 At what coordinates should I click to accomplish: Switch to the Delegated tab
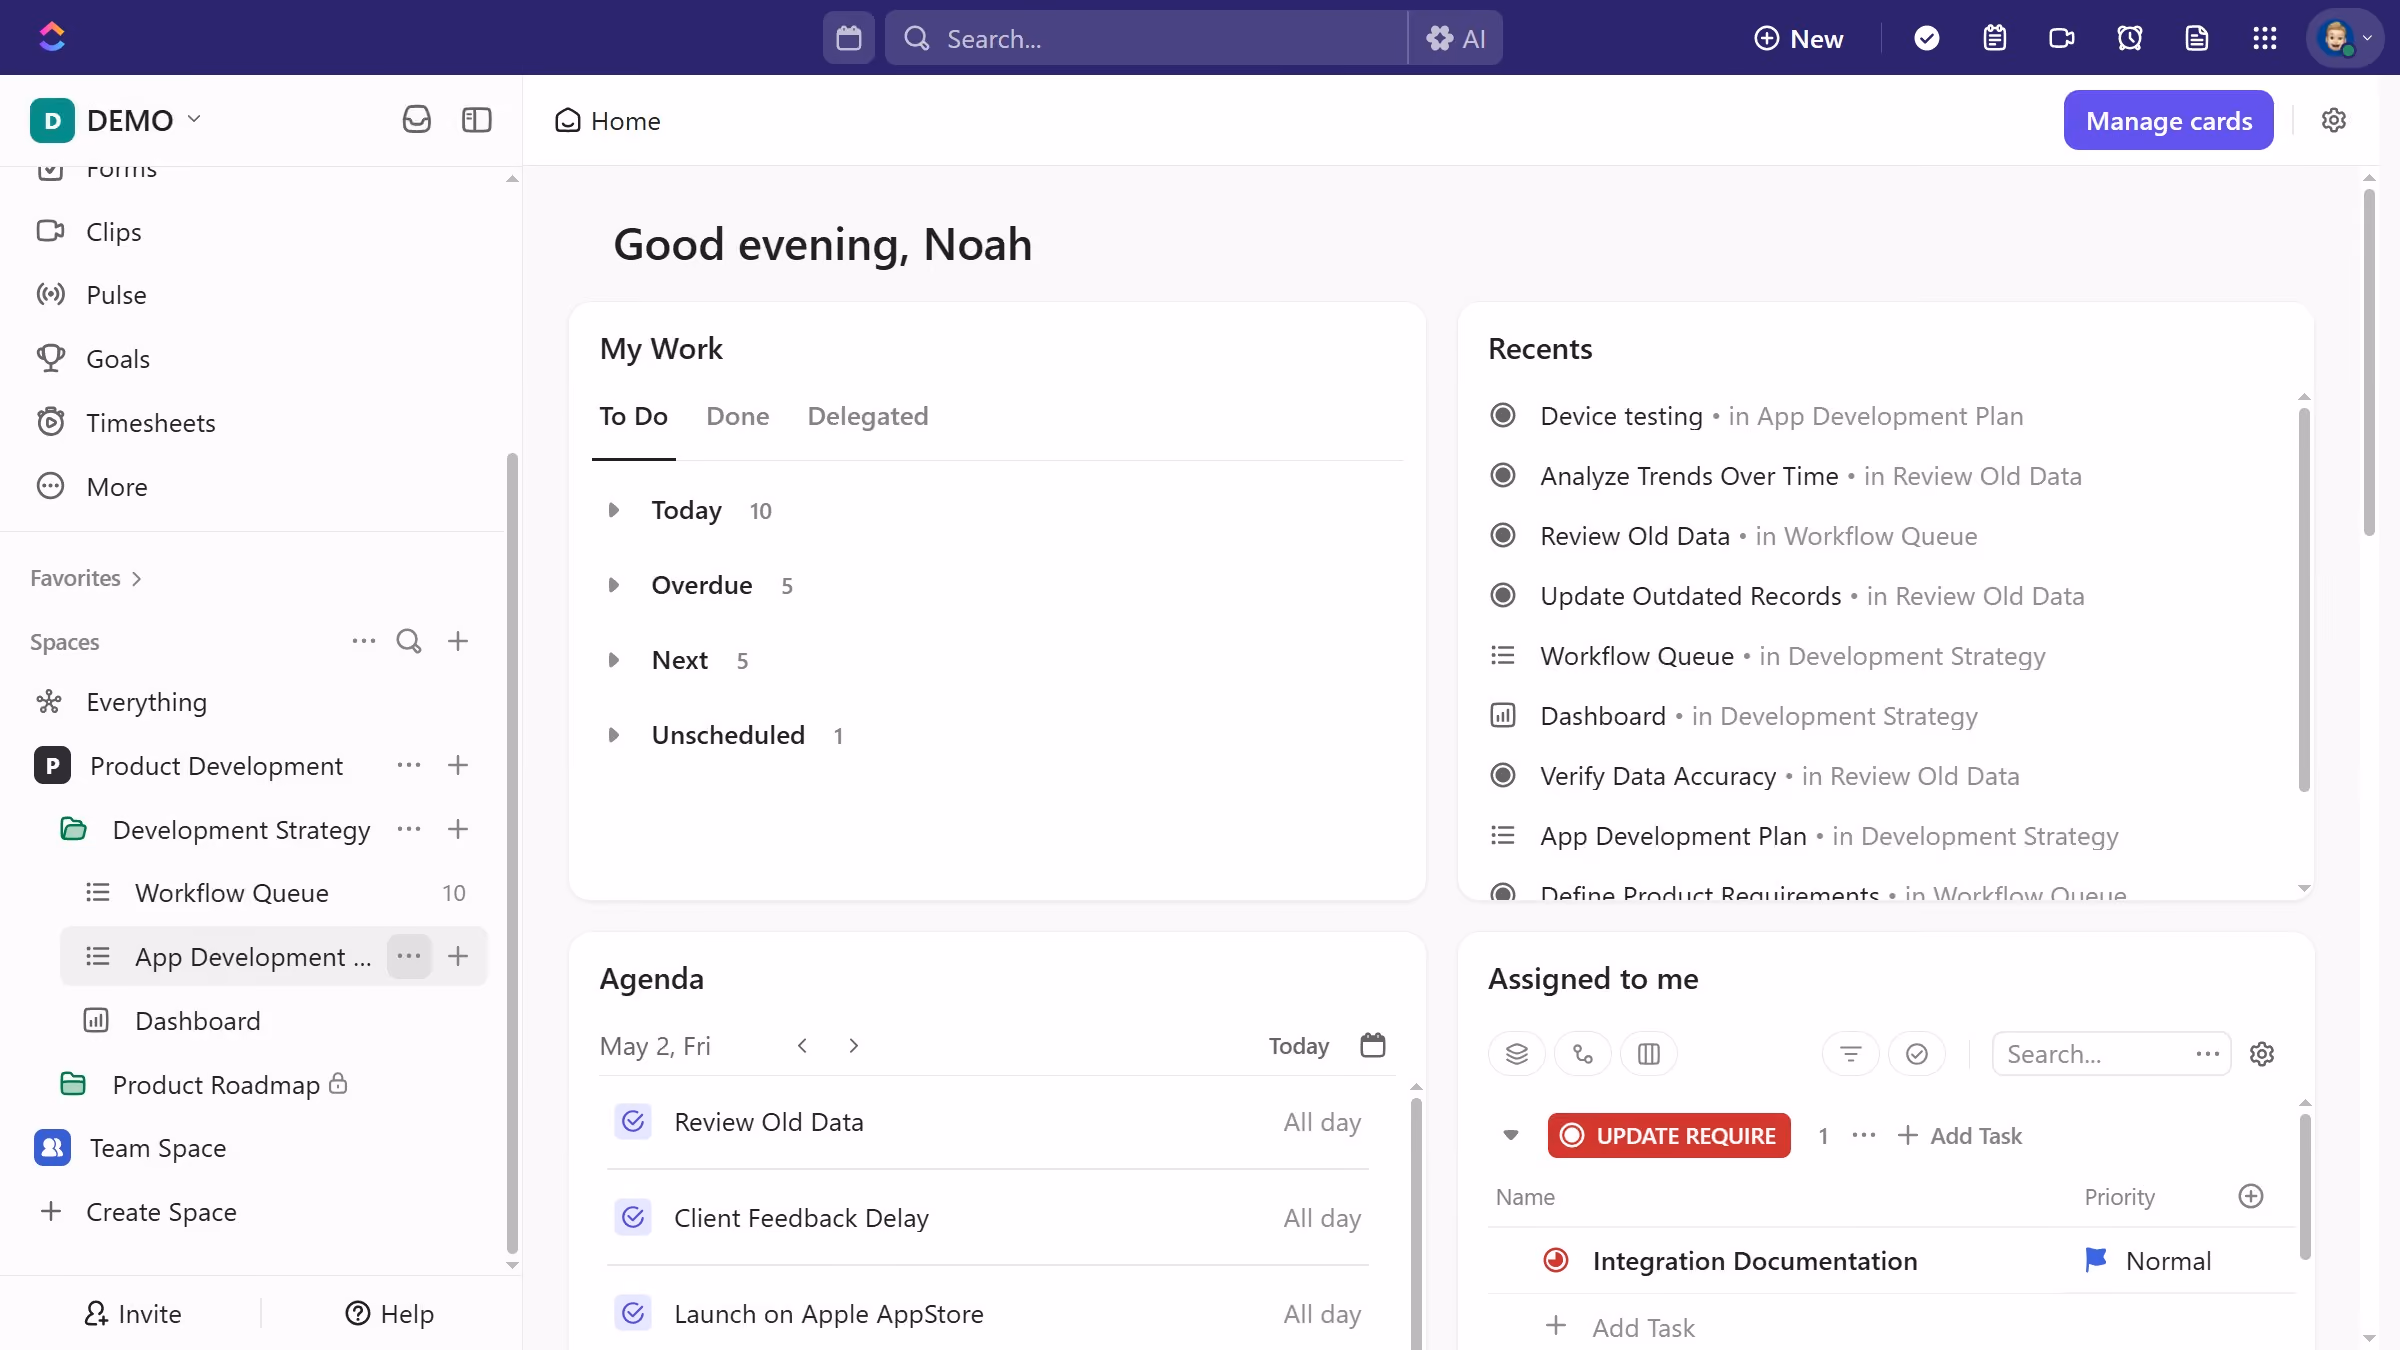868,416
